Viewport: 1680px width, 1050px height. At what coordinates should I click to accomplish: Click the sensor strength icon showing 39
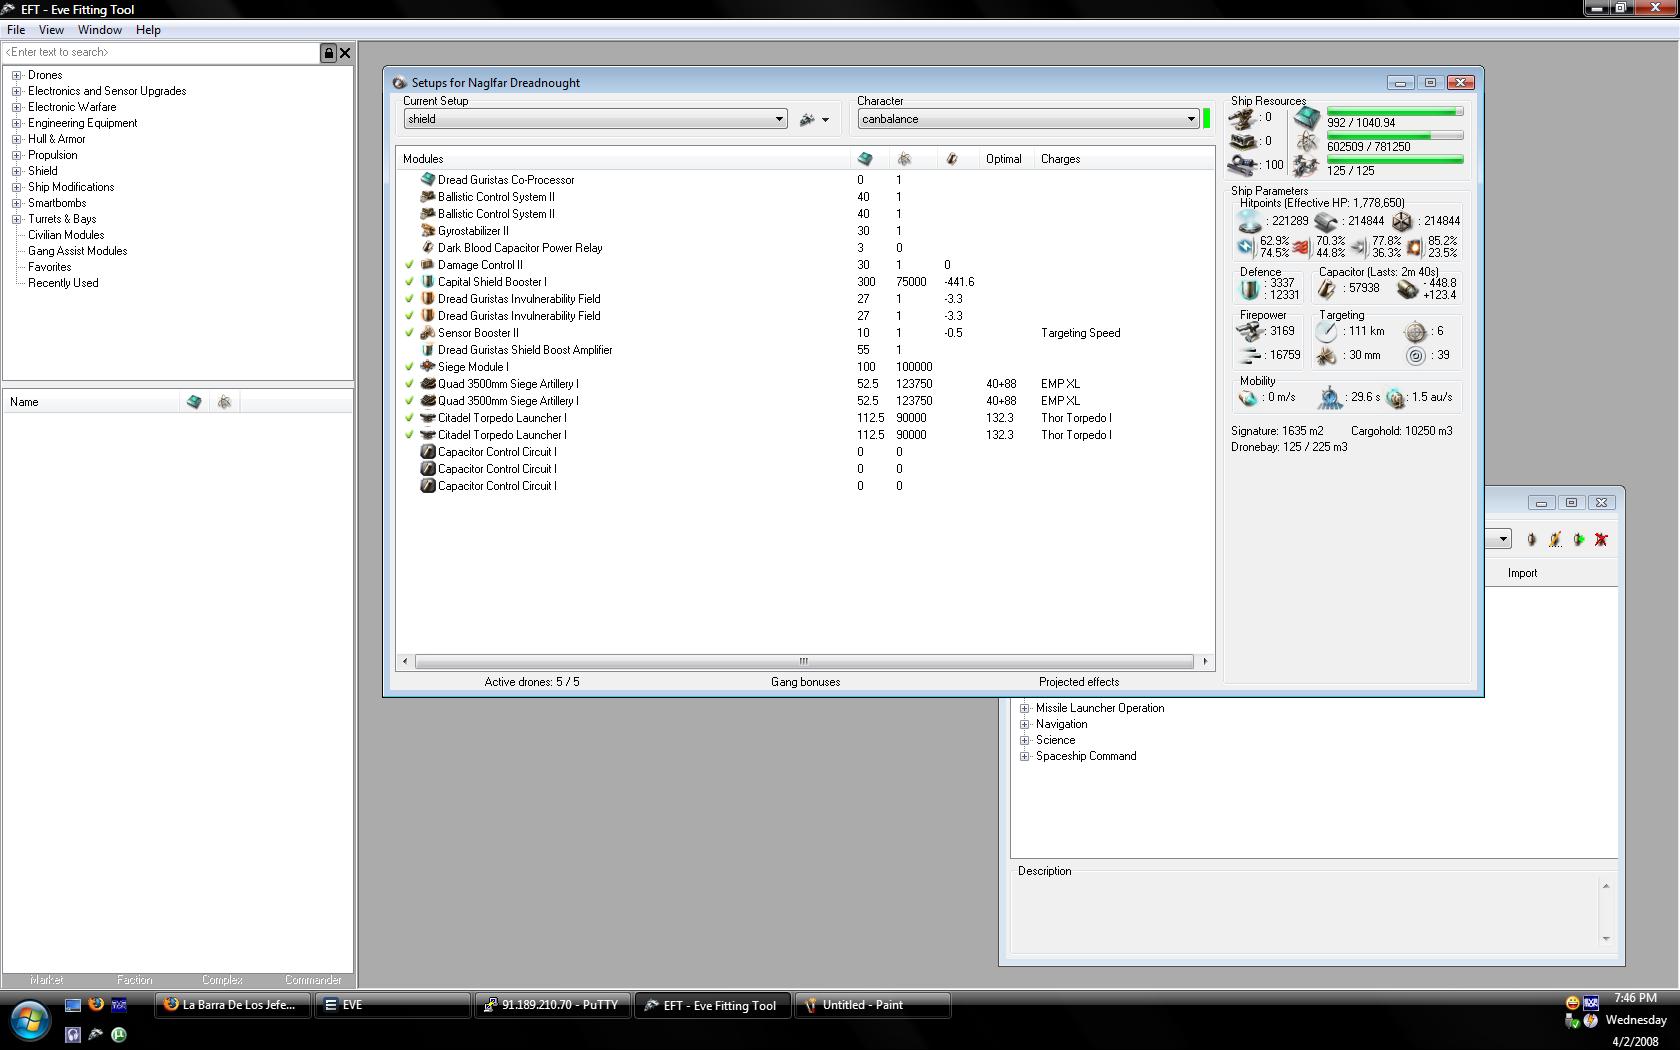1415,355
